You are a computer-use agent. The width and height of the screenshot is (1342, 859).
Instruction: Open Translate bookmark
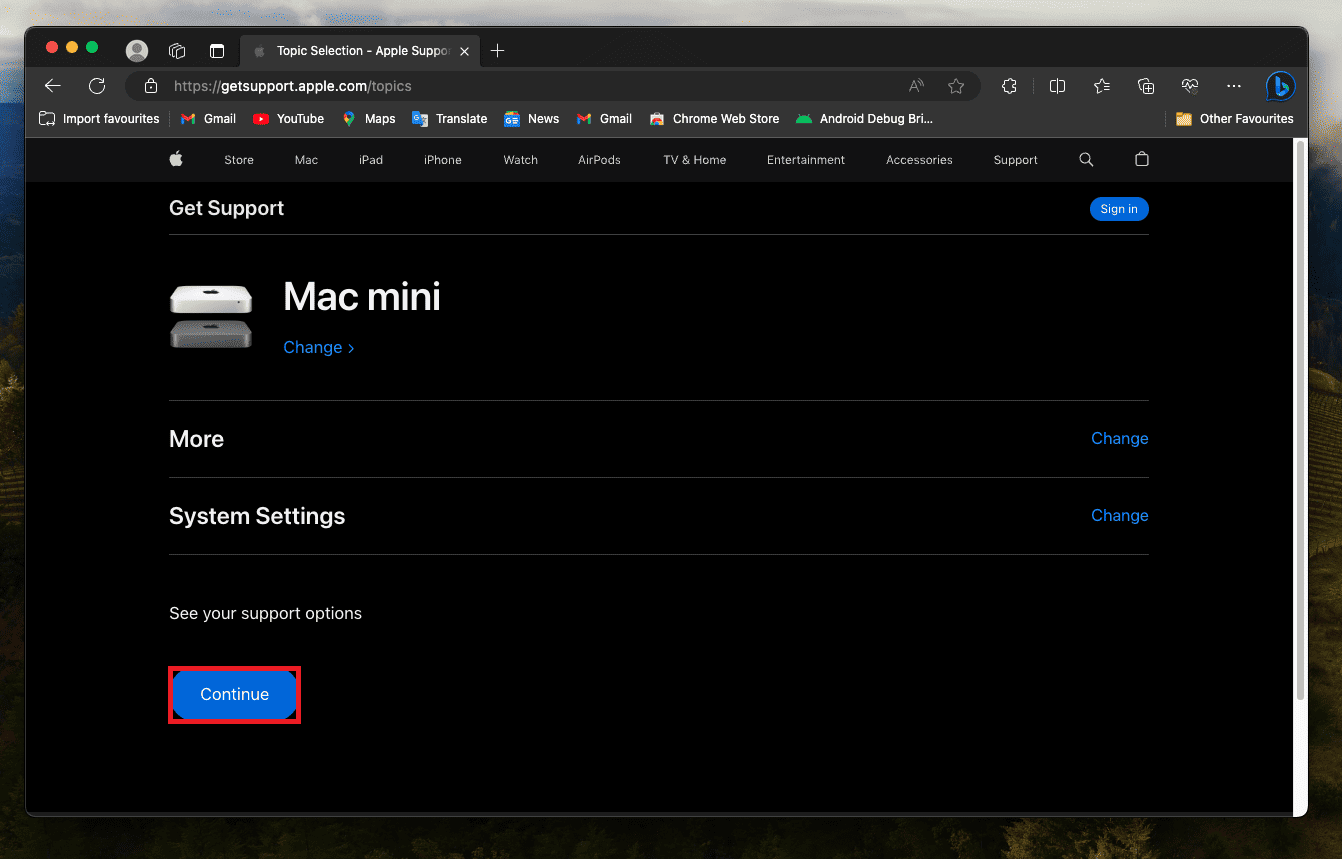click(x=450, y=119)
